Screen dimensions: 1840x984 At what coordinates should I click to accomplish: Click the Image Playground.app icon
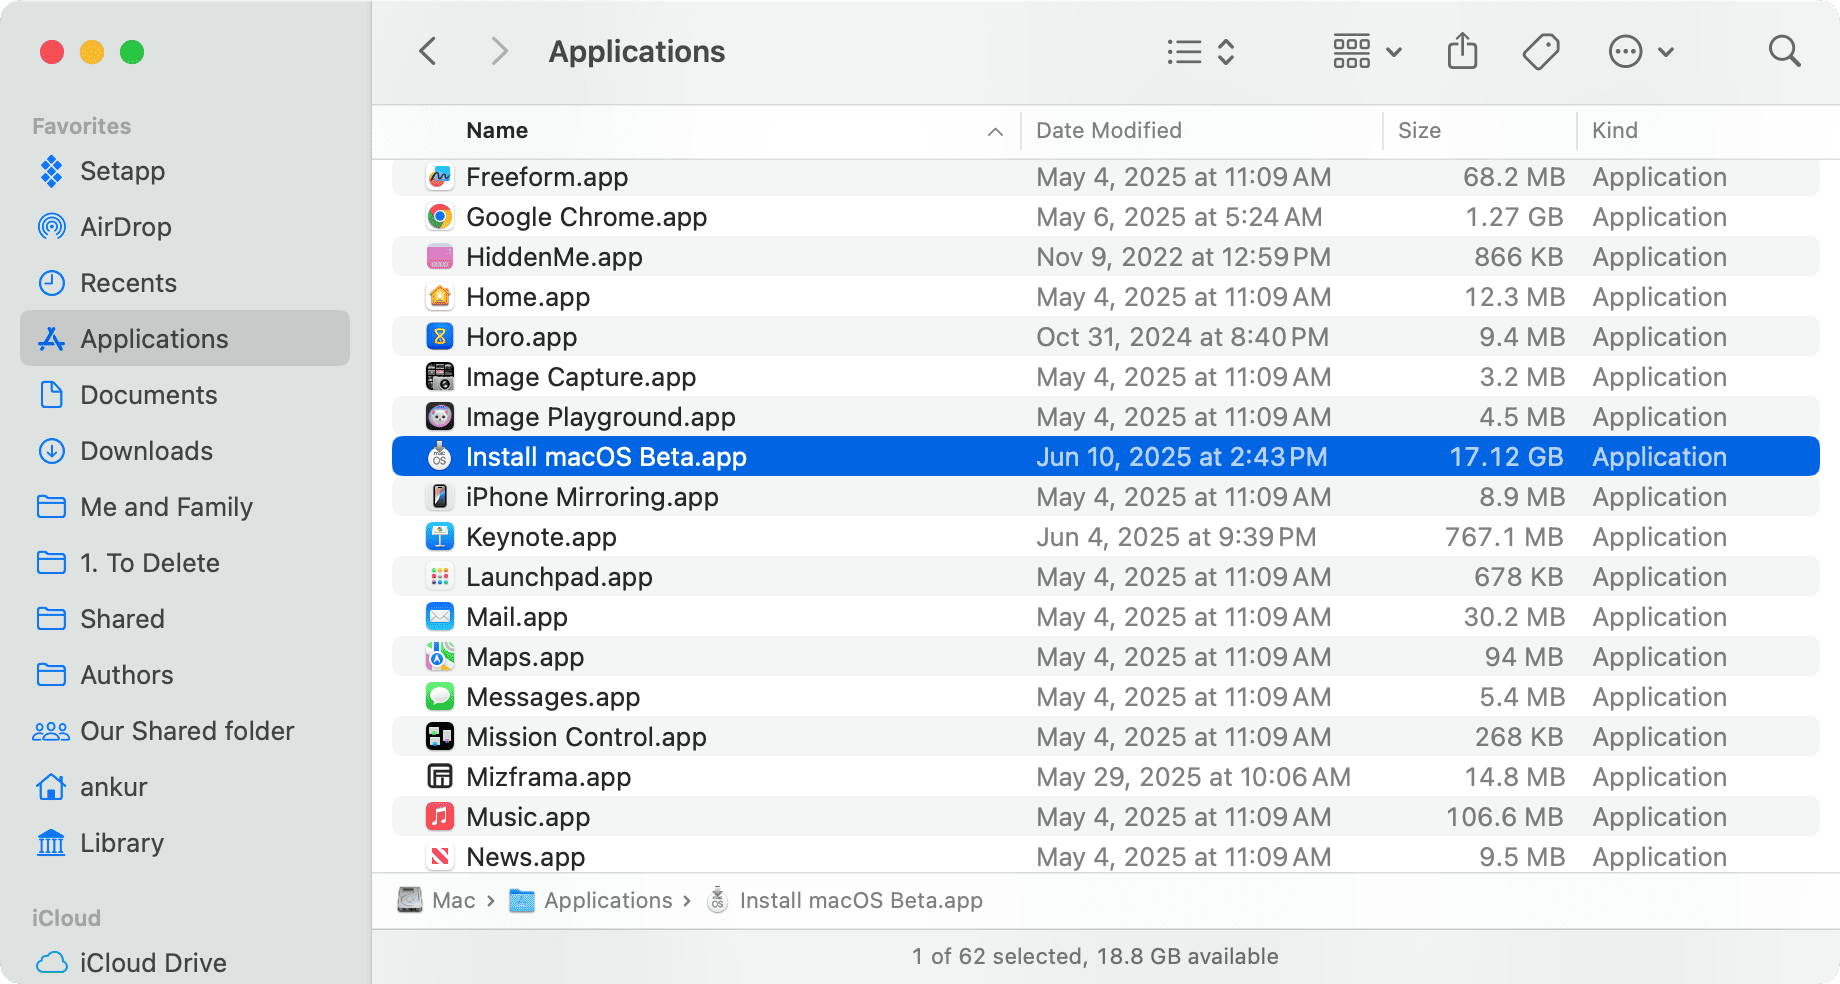pos(440,417)
